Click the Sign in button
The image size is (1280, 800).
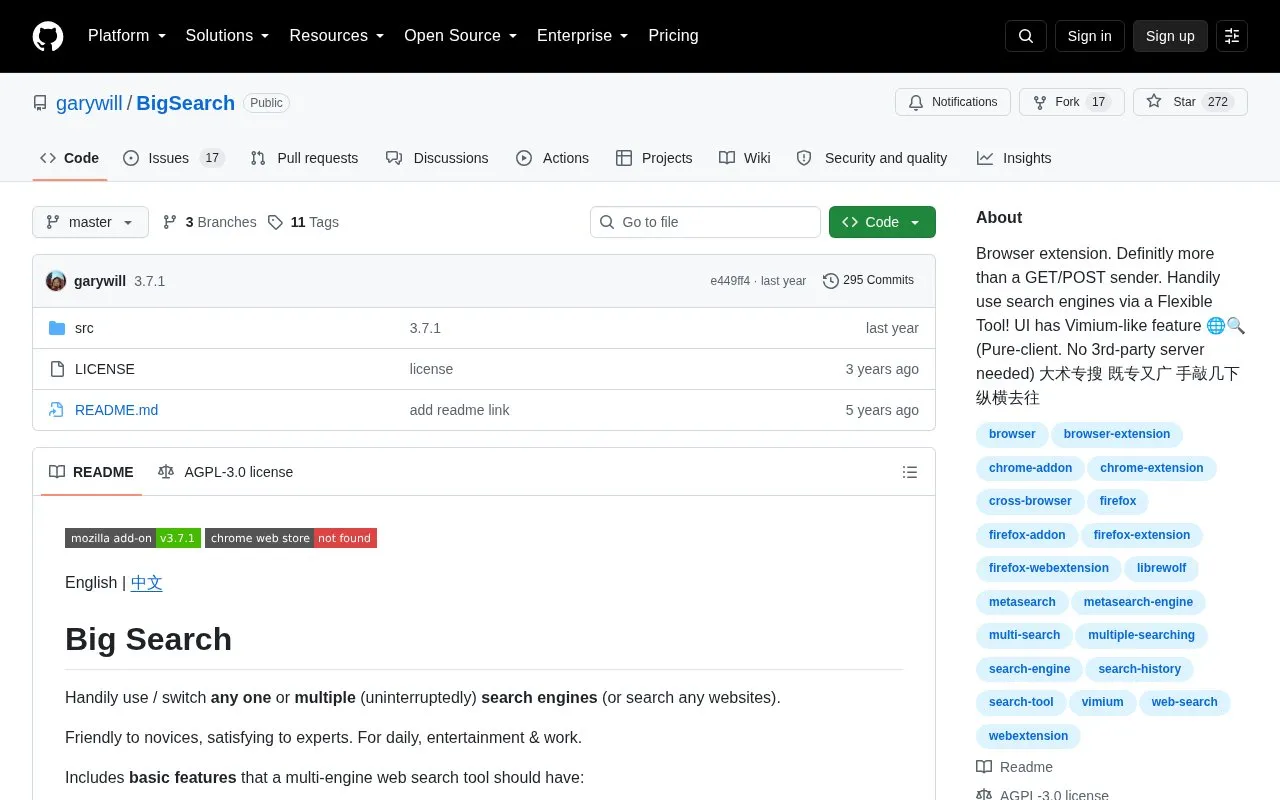(x=1089, y=36)
